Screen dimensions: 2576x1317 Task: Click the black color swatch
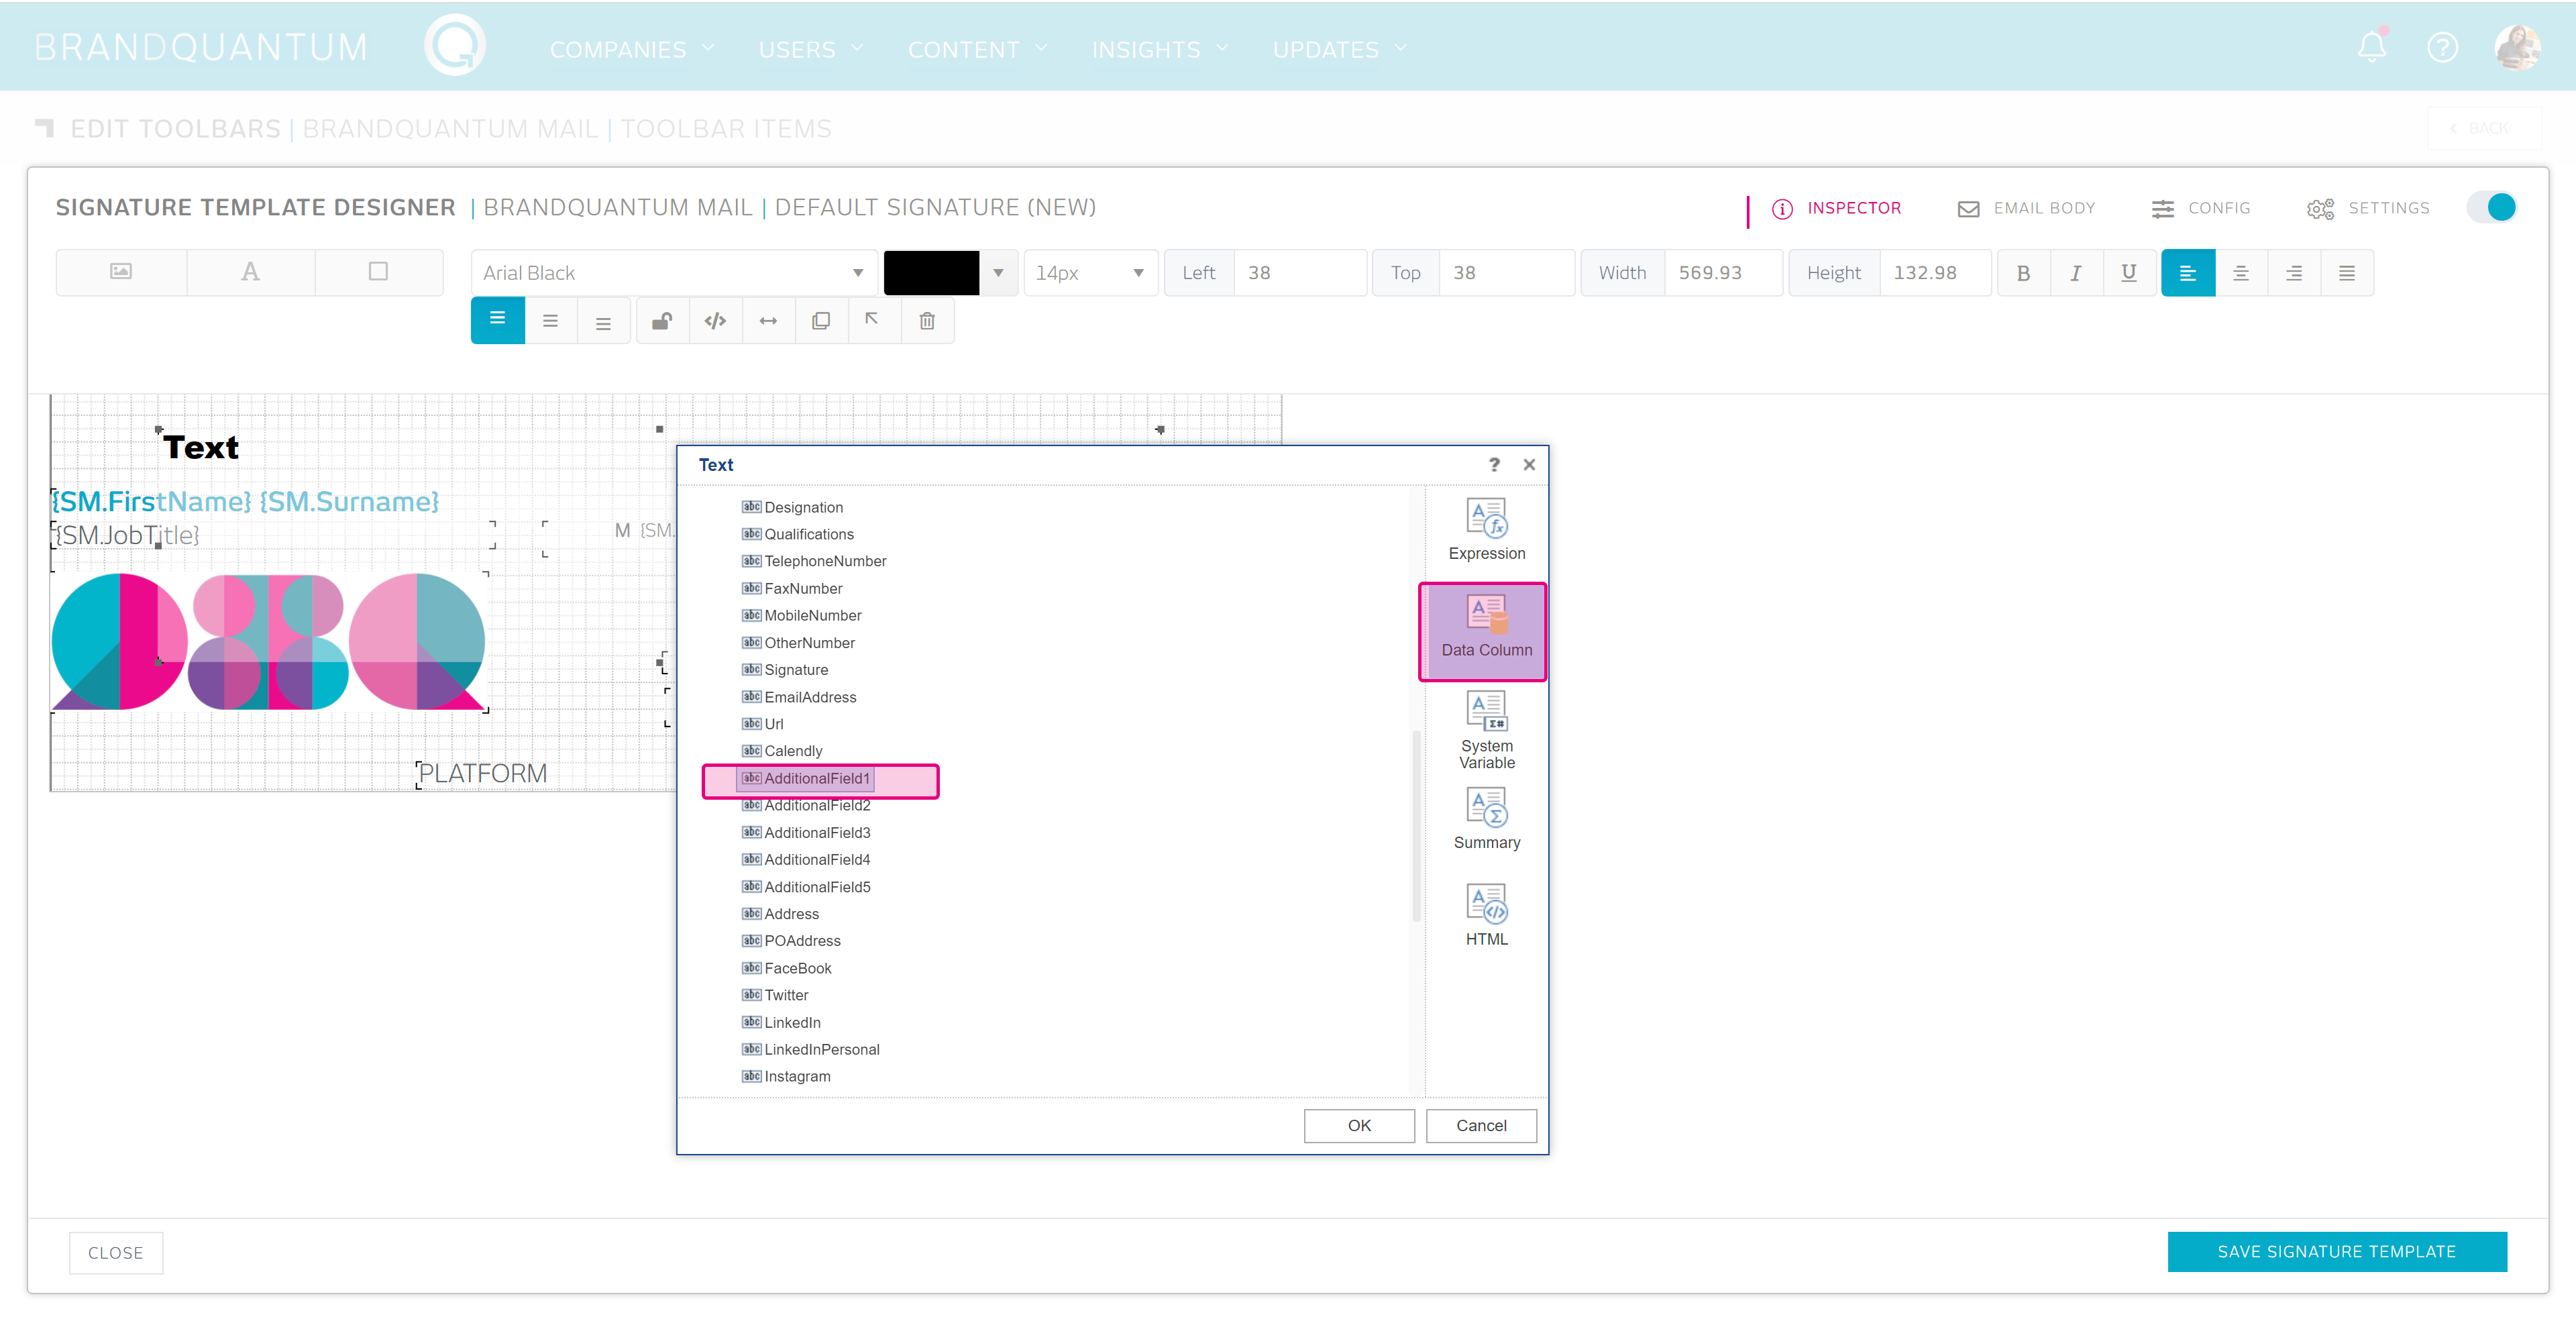pos(931,273)
